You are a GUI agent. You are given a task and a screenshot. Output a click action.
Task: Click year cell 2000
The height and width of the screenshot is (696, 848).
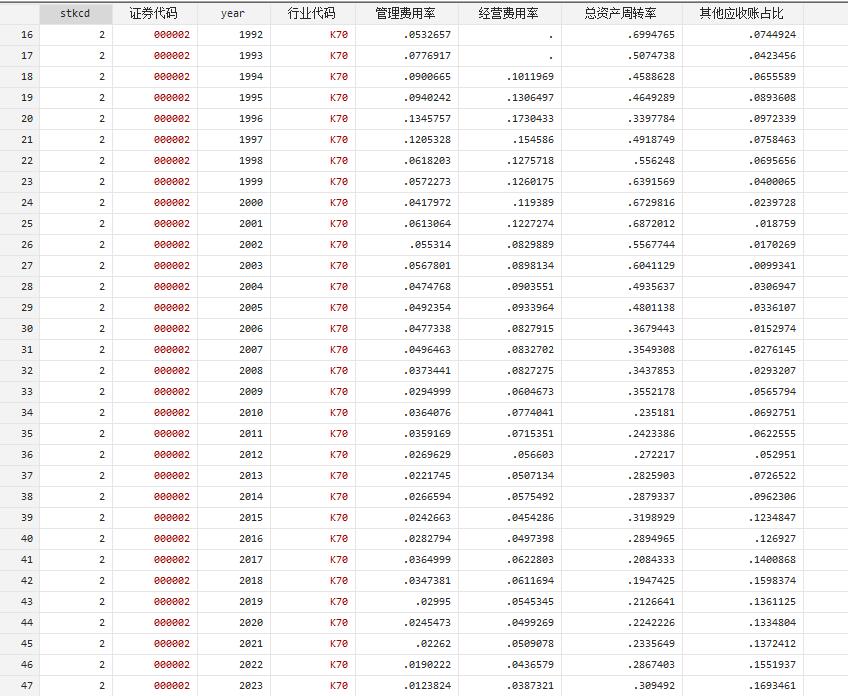(x=251, y=202)
